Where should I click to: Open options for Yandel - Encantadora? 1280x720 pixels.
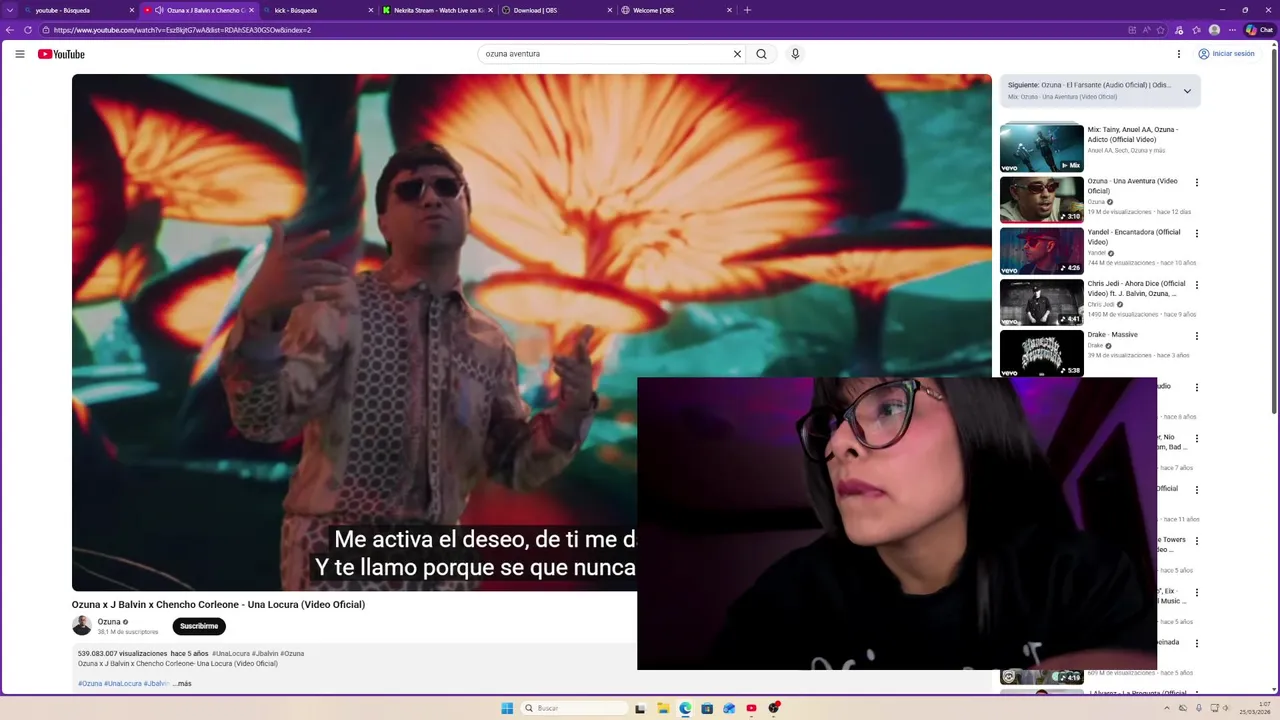click(1196, 234)
